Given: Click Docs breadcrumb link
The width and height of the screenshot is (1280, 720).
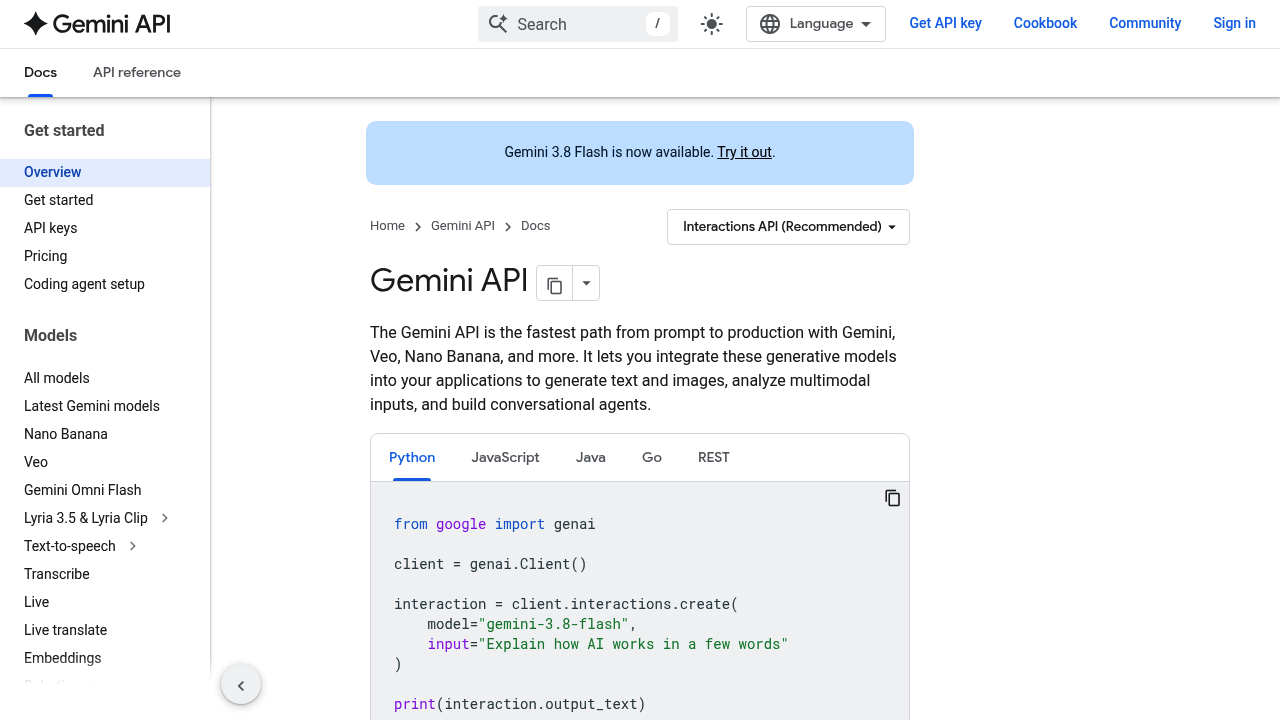Looking at the screenshot, I should pyautogui.click(x=536, y=226).
